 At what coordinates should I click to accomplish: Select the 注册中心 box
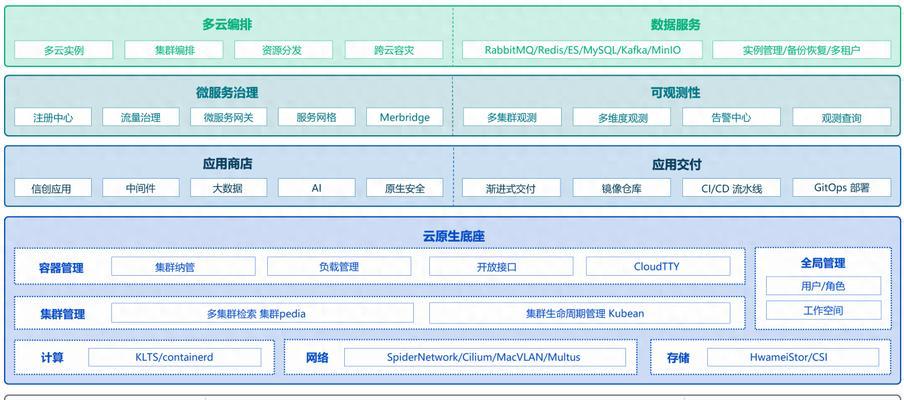tap(52, 118)
